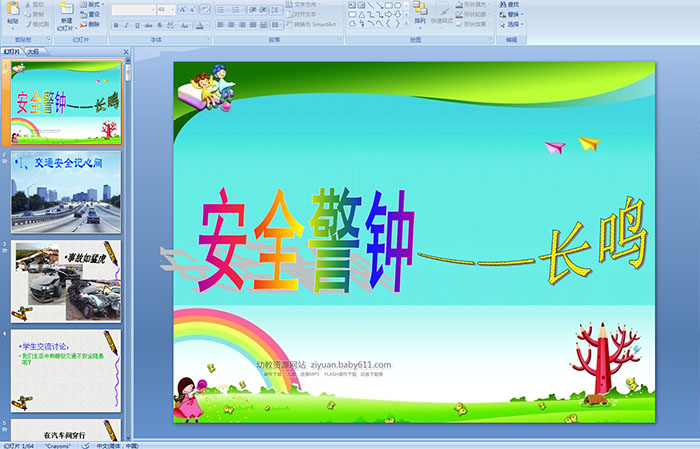Click the Increase Indent icon
Screen dimensions: 700x449
click(263, 9)
